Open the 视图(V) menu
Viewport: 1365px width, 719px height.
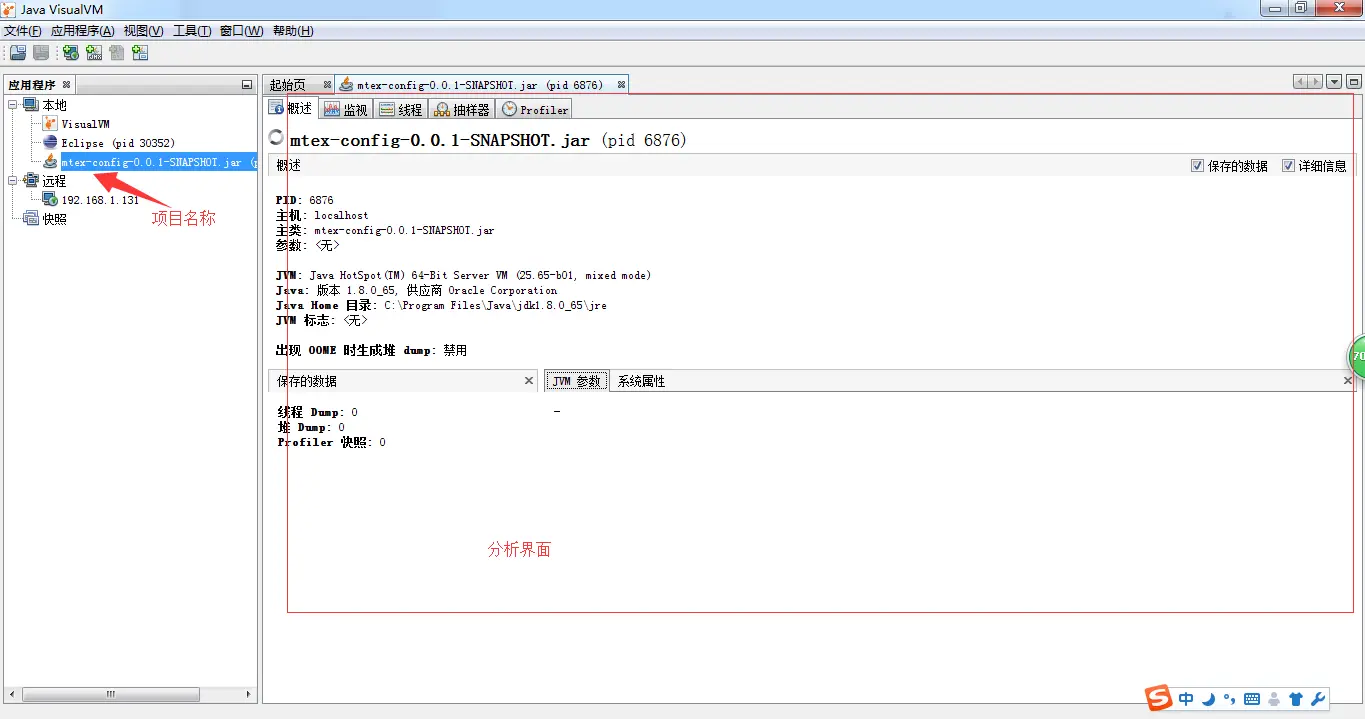pyautogui.click(x=143, y=31)
